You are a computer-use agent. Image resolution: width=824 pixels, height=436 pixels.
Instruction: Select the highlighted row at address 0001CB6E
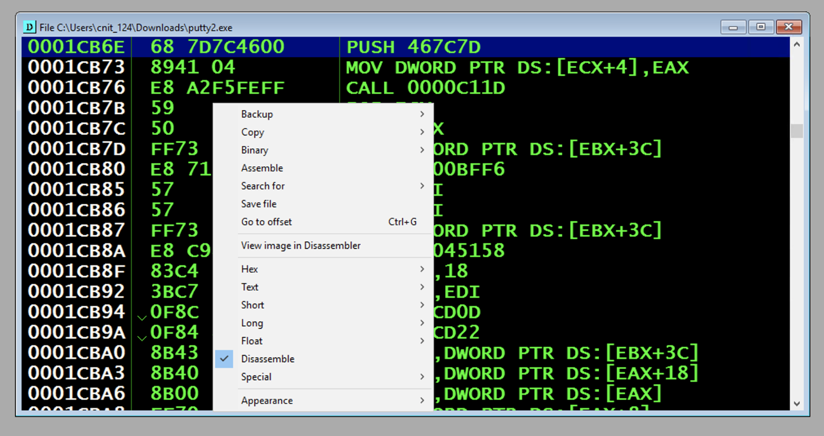pos(406,47)
